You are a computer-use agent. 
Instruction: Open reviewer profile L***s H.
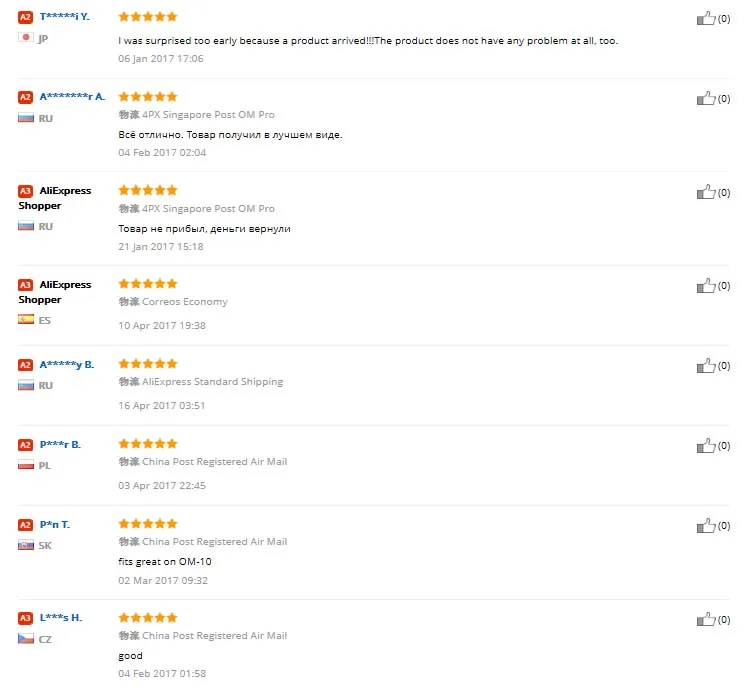(60, 618)
